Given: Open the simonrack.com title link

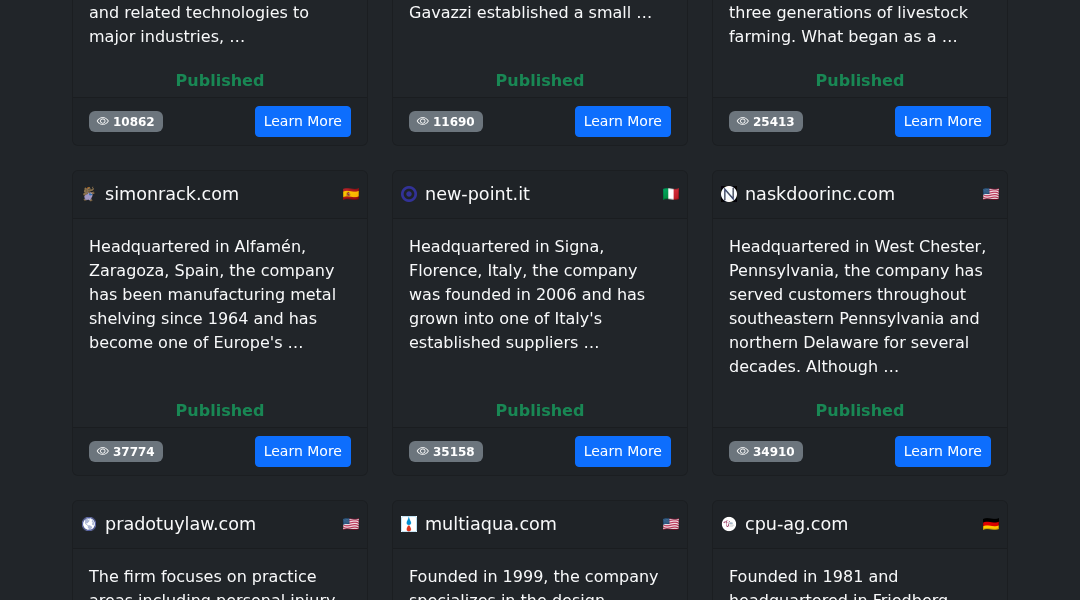Looking at the screenshot, I should [x=172, y=194].
